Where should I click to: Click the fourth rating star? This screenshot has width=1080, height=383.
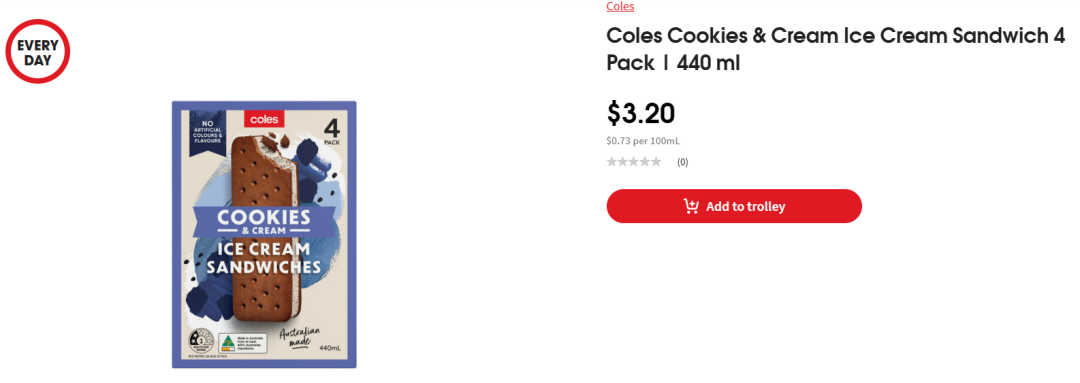(x=645, y=162)
